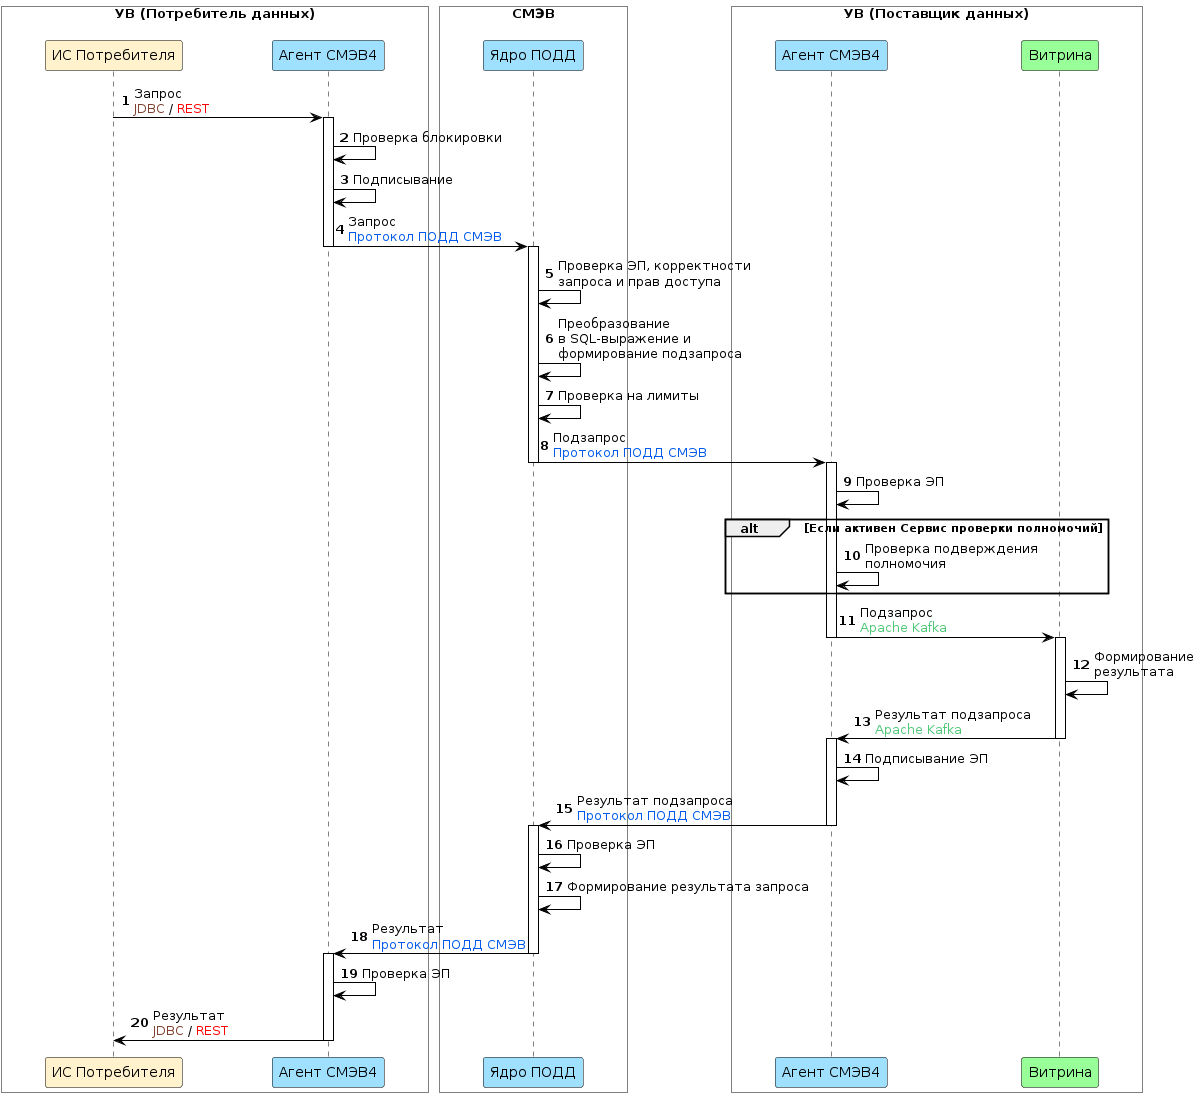Open the green Apache Kafka link in step 11
Image resolution: width=1200 pixels, height=1097 pixels.
(903, 628)
